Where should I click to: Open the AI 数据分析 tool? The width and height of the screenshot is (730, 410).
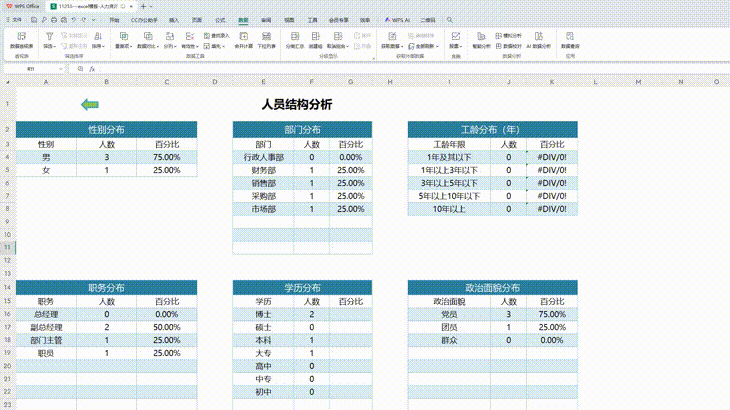(539, 40)
